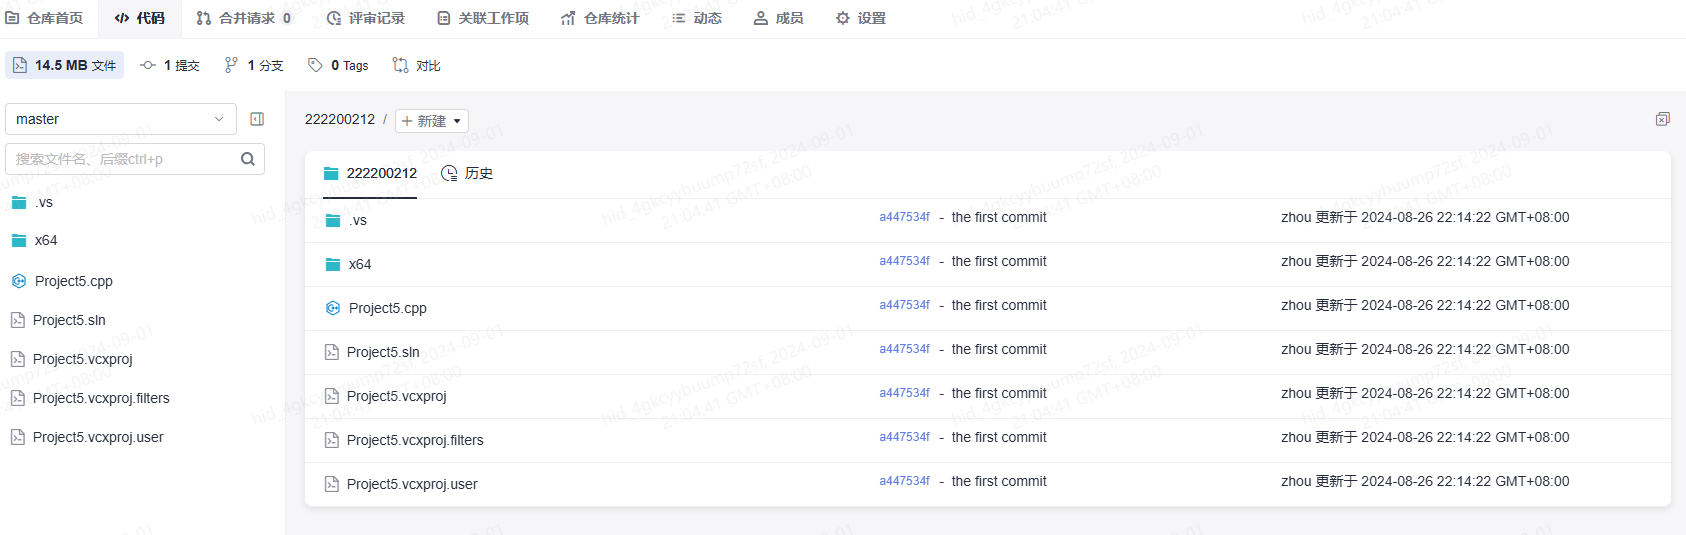The width and height of the screenshot is (1686, 535).
Task: Open the 仓库首页 repository home tab
Action: (x=44, y=18)
